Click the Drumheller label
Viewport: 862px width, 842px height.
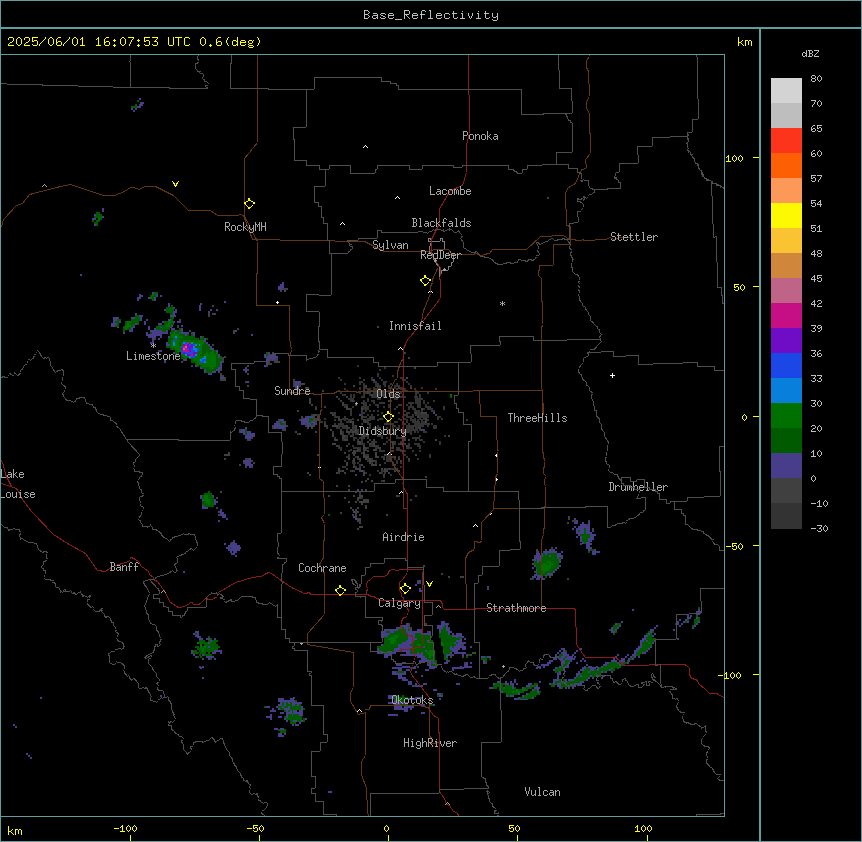pos(638,487)
